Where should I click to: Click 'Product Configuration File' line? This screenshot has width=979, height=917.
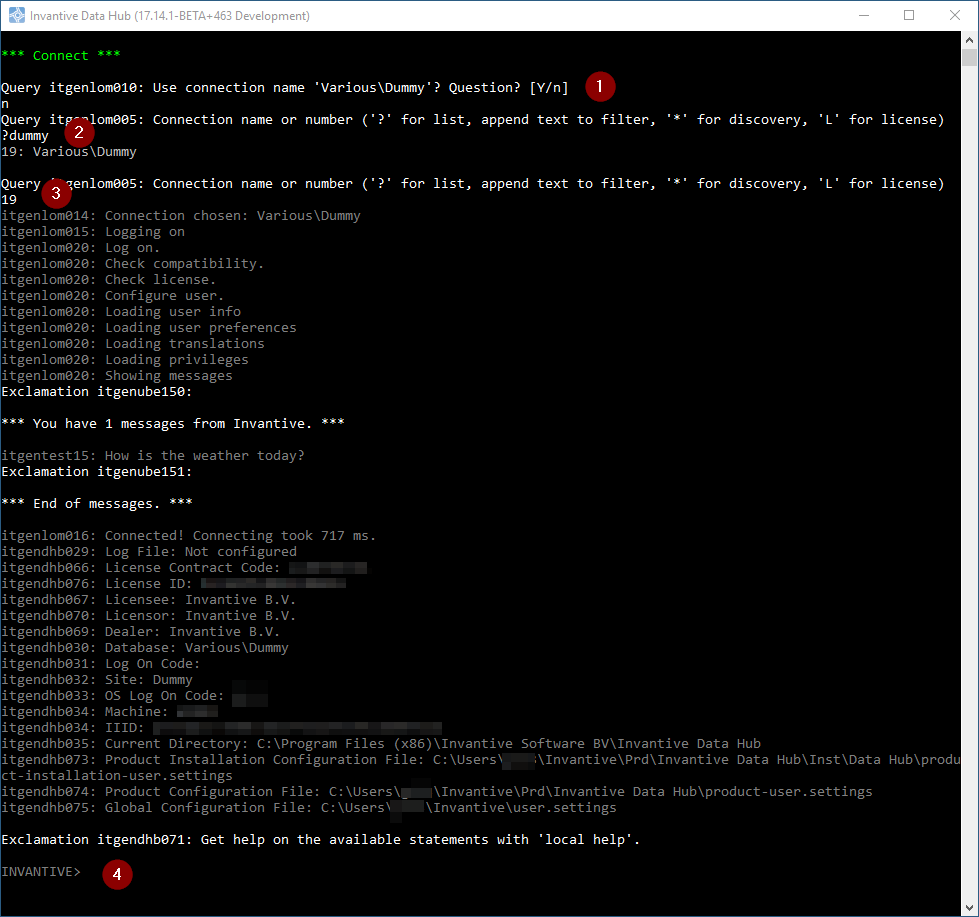click(437, 792)
